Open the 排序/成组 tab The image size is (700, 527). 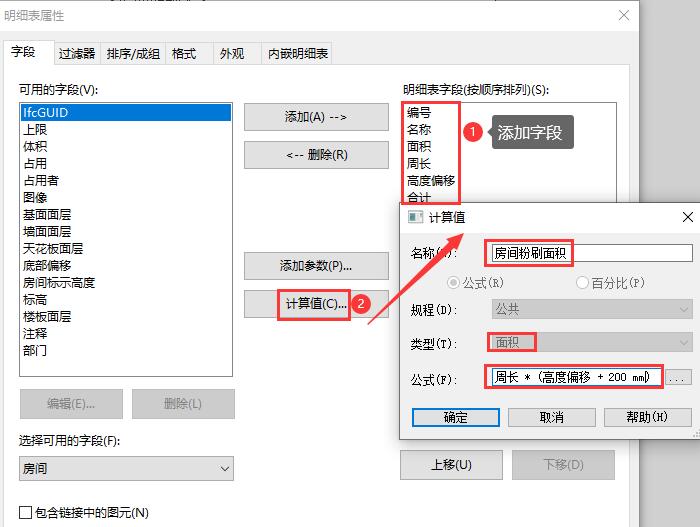click(133, 54)
